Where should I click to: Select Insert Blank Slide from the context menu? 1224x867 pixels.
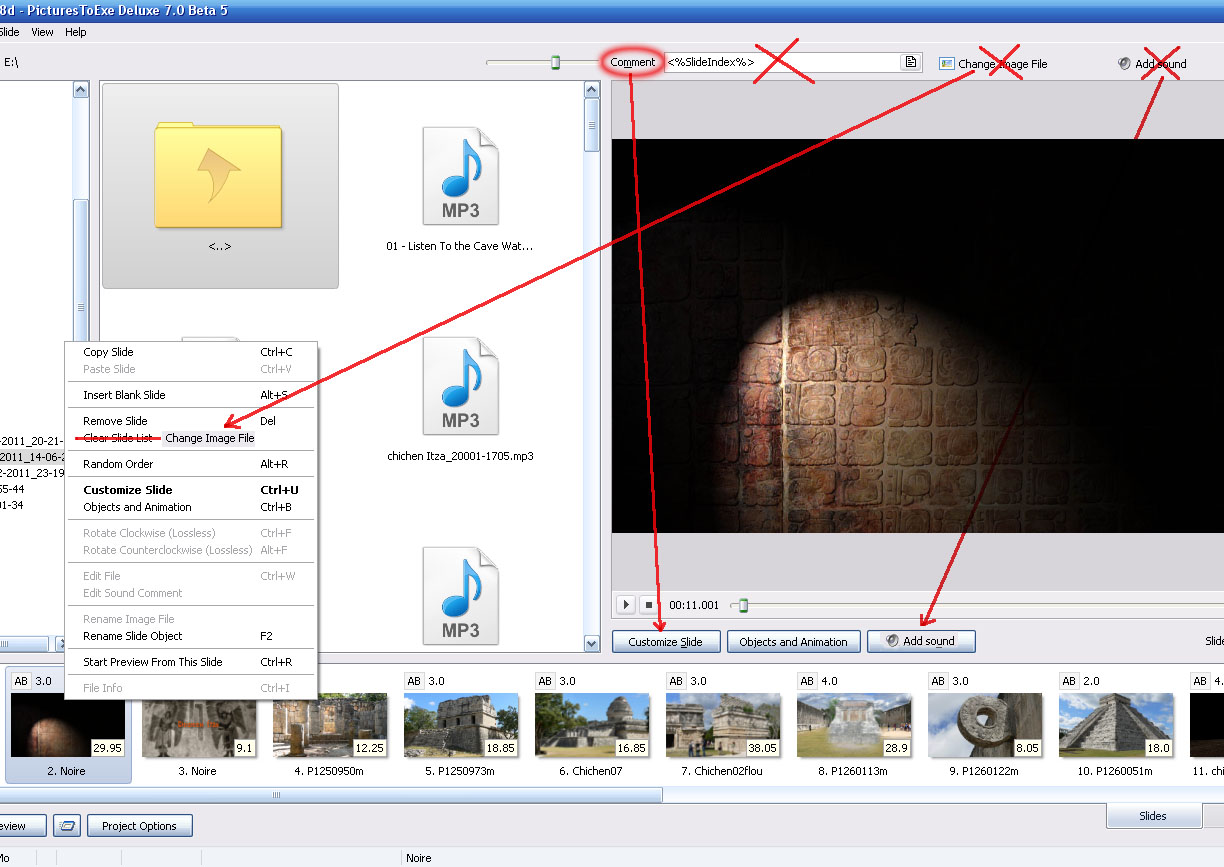[124, 395]
